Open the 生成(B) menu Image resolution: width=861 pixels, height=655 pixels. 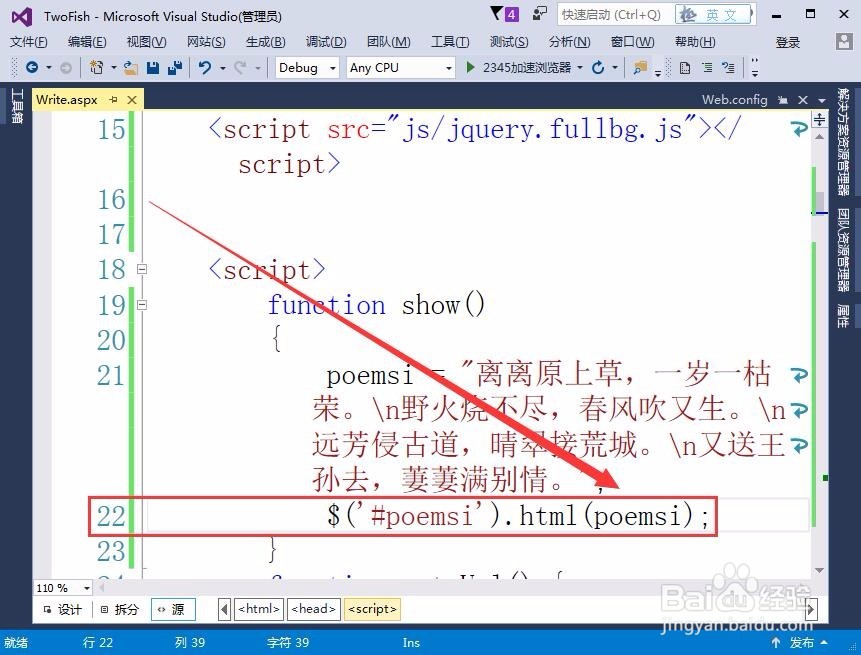[x=266, y=42]
